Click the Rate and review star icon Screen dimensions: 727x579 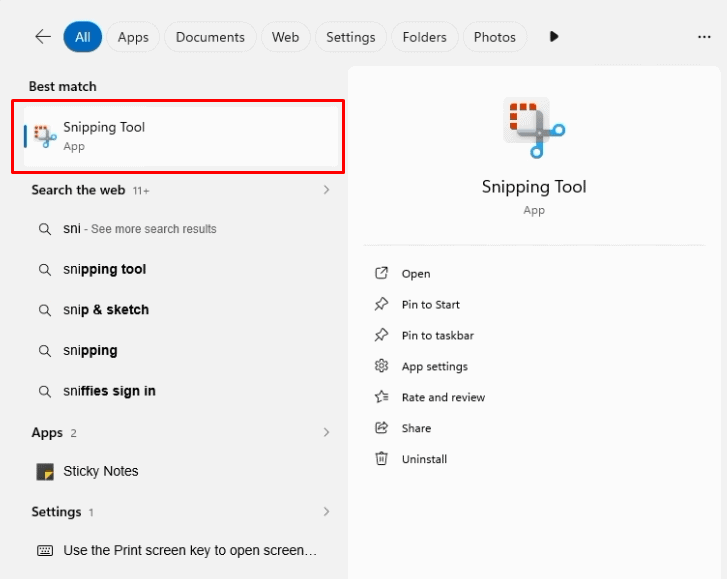pyautogui.click(x=381, y=397)
